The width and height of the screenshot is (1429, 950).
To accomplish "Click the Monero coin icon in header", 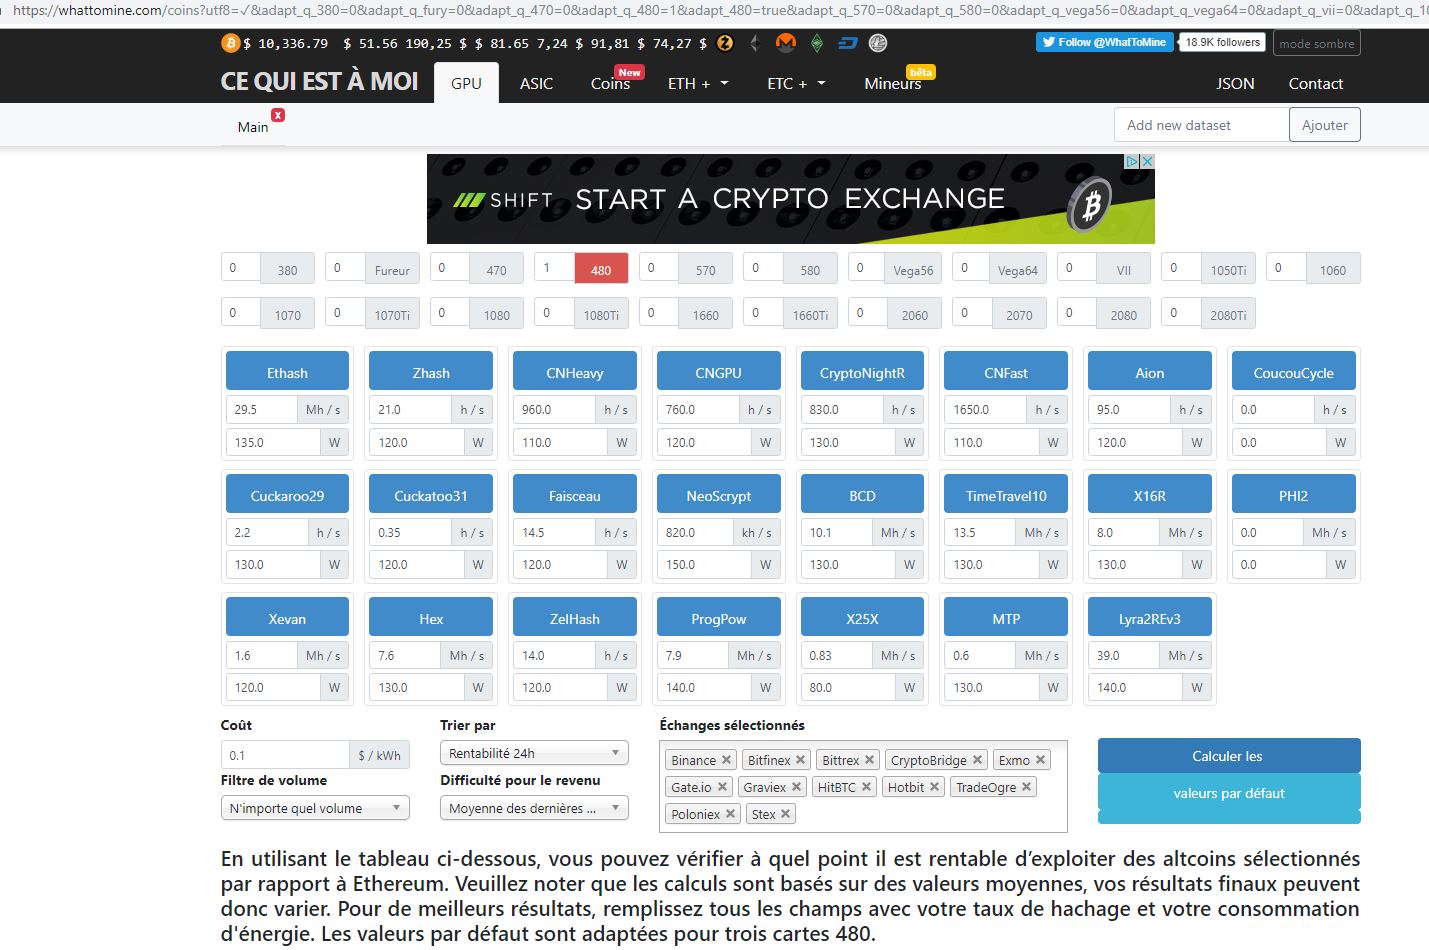I will coord(786,43).
